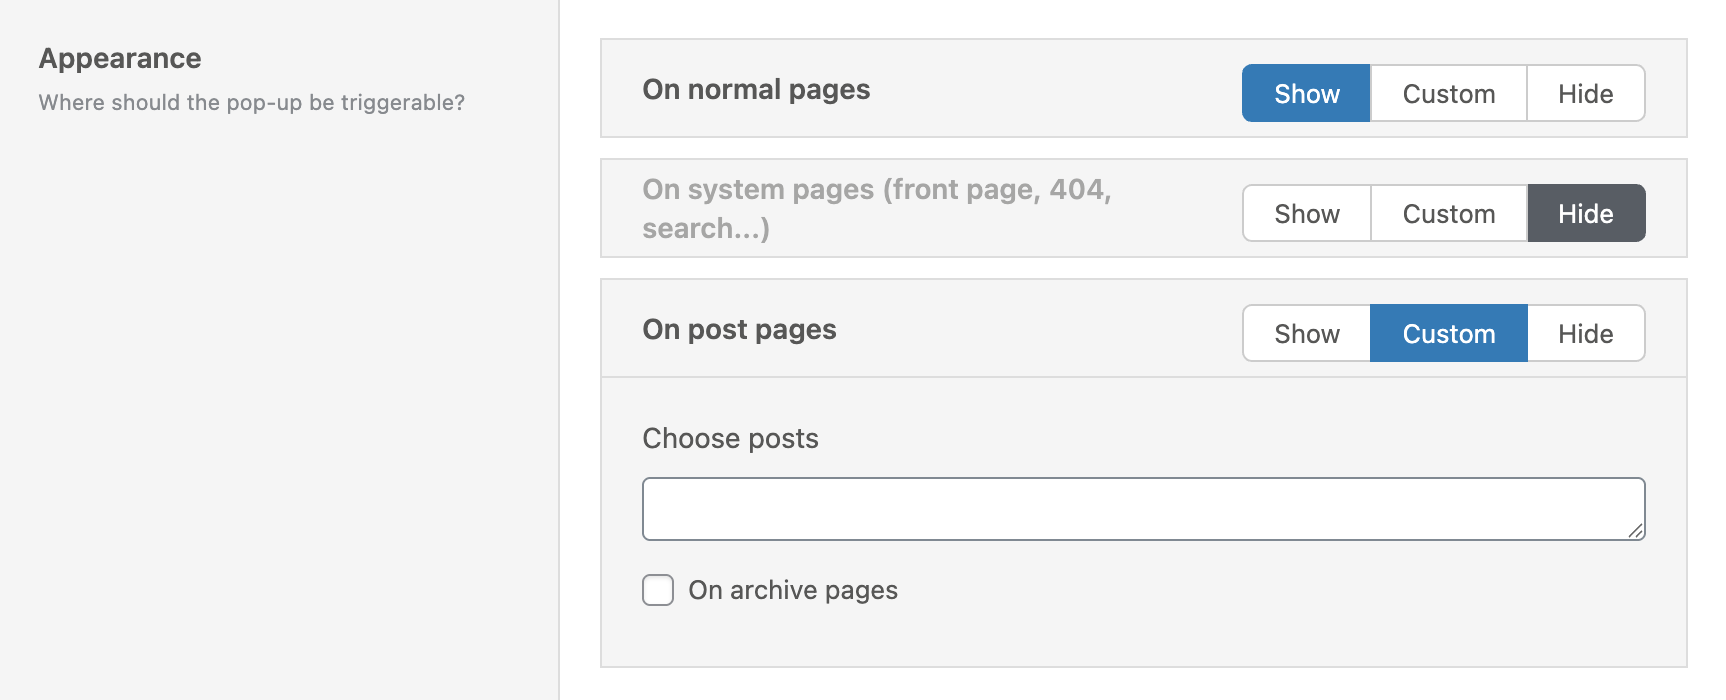Click the On archive pages label
The width and height of the screenshot is (1726, 700).
click(x=793, y=590)
